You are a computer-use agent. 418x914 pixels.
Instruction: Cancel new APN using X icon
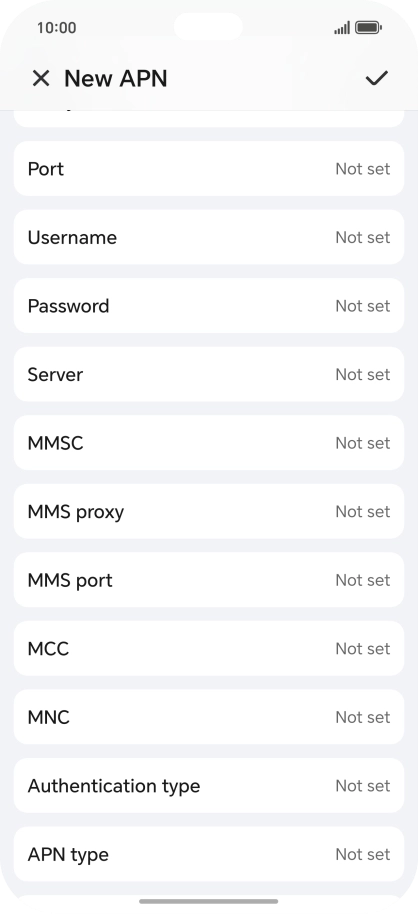click(x=41, y=78)
